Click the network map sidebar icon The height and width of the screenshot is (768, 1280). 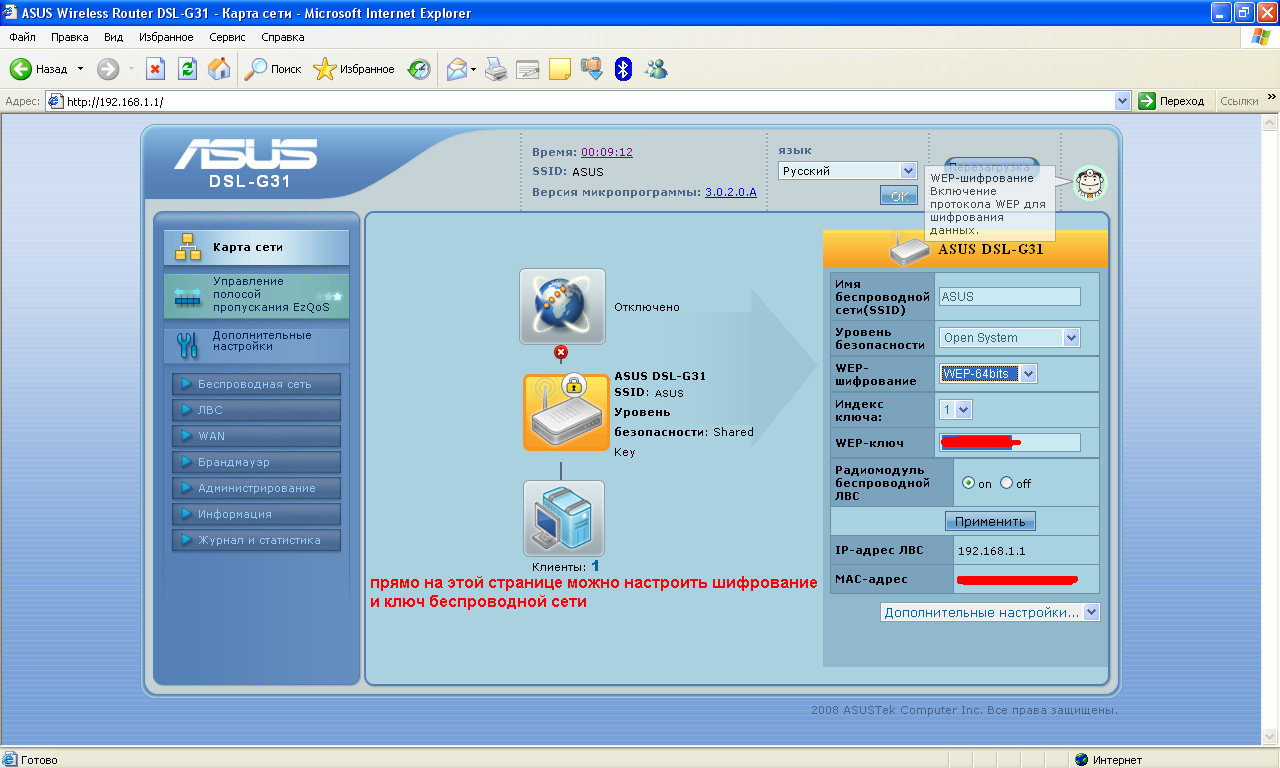[x=188, y=247]
